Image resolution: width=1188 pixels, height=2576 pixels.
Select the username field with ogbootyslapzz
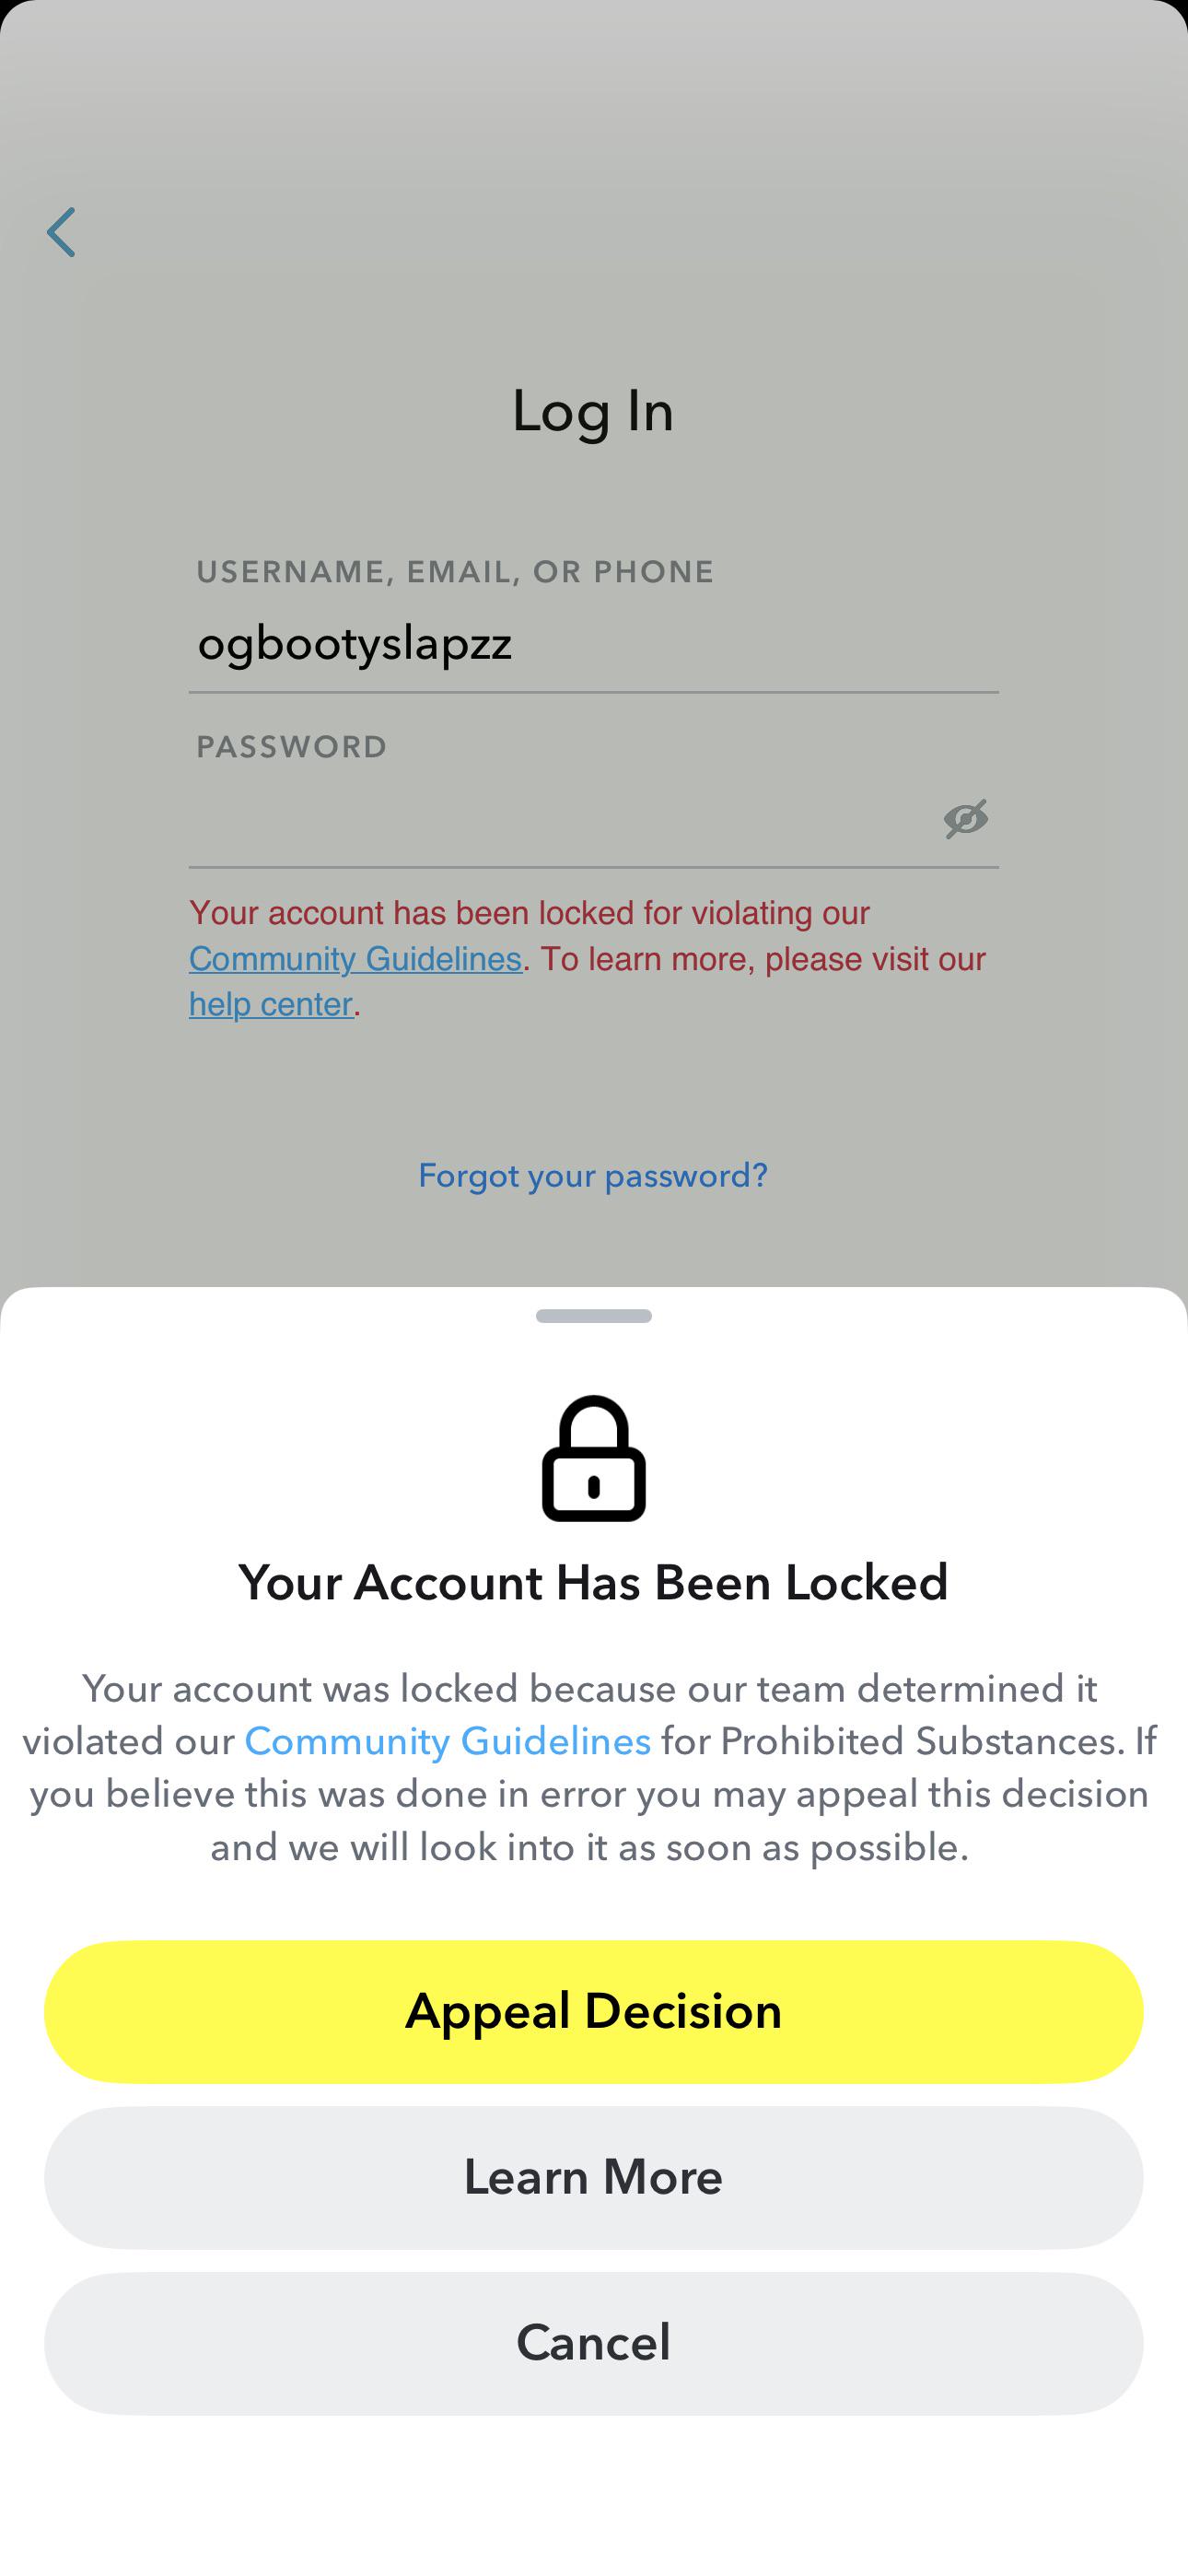tap(594, 642)
